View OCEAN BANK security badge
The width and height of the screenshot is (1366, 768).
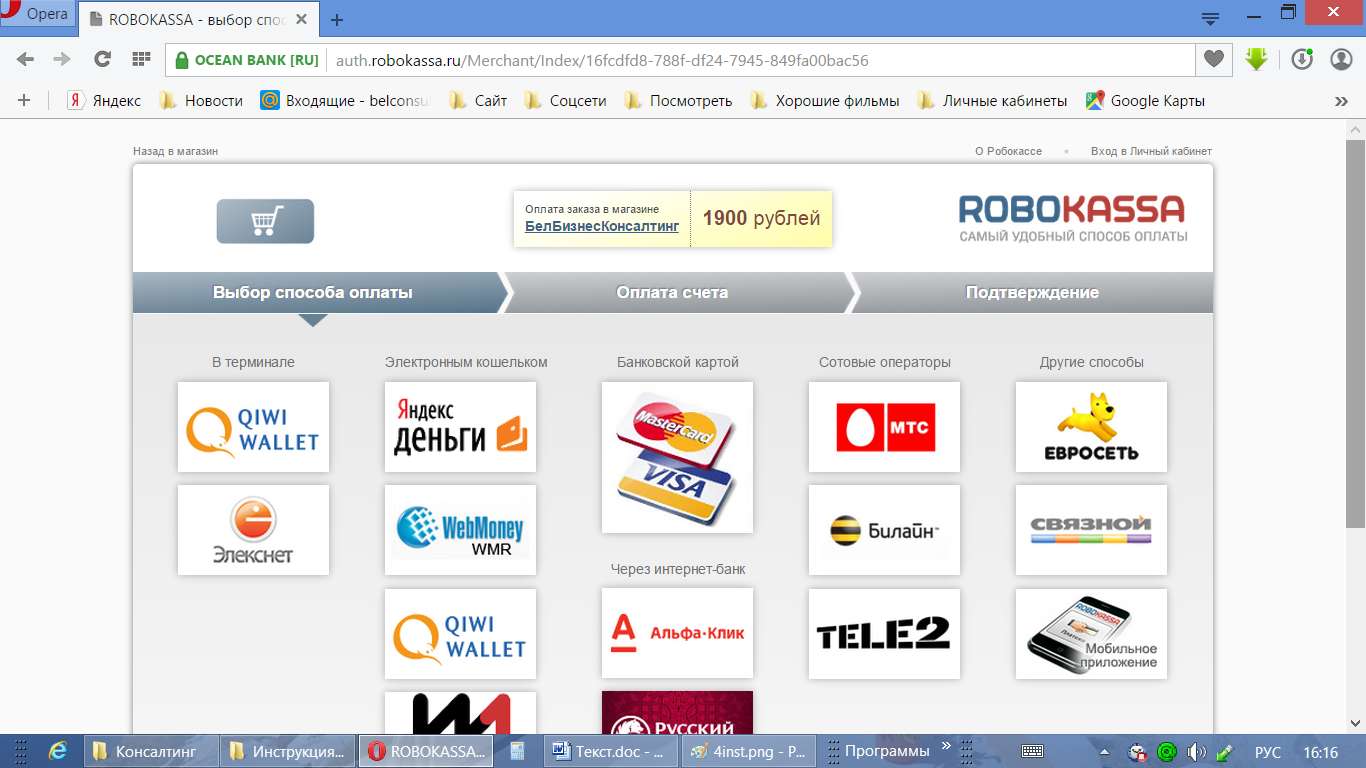pyautogui.click(x=246, y=60)
